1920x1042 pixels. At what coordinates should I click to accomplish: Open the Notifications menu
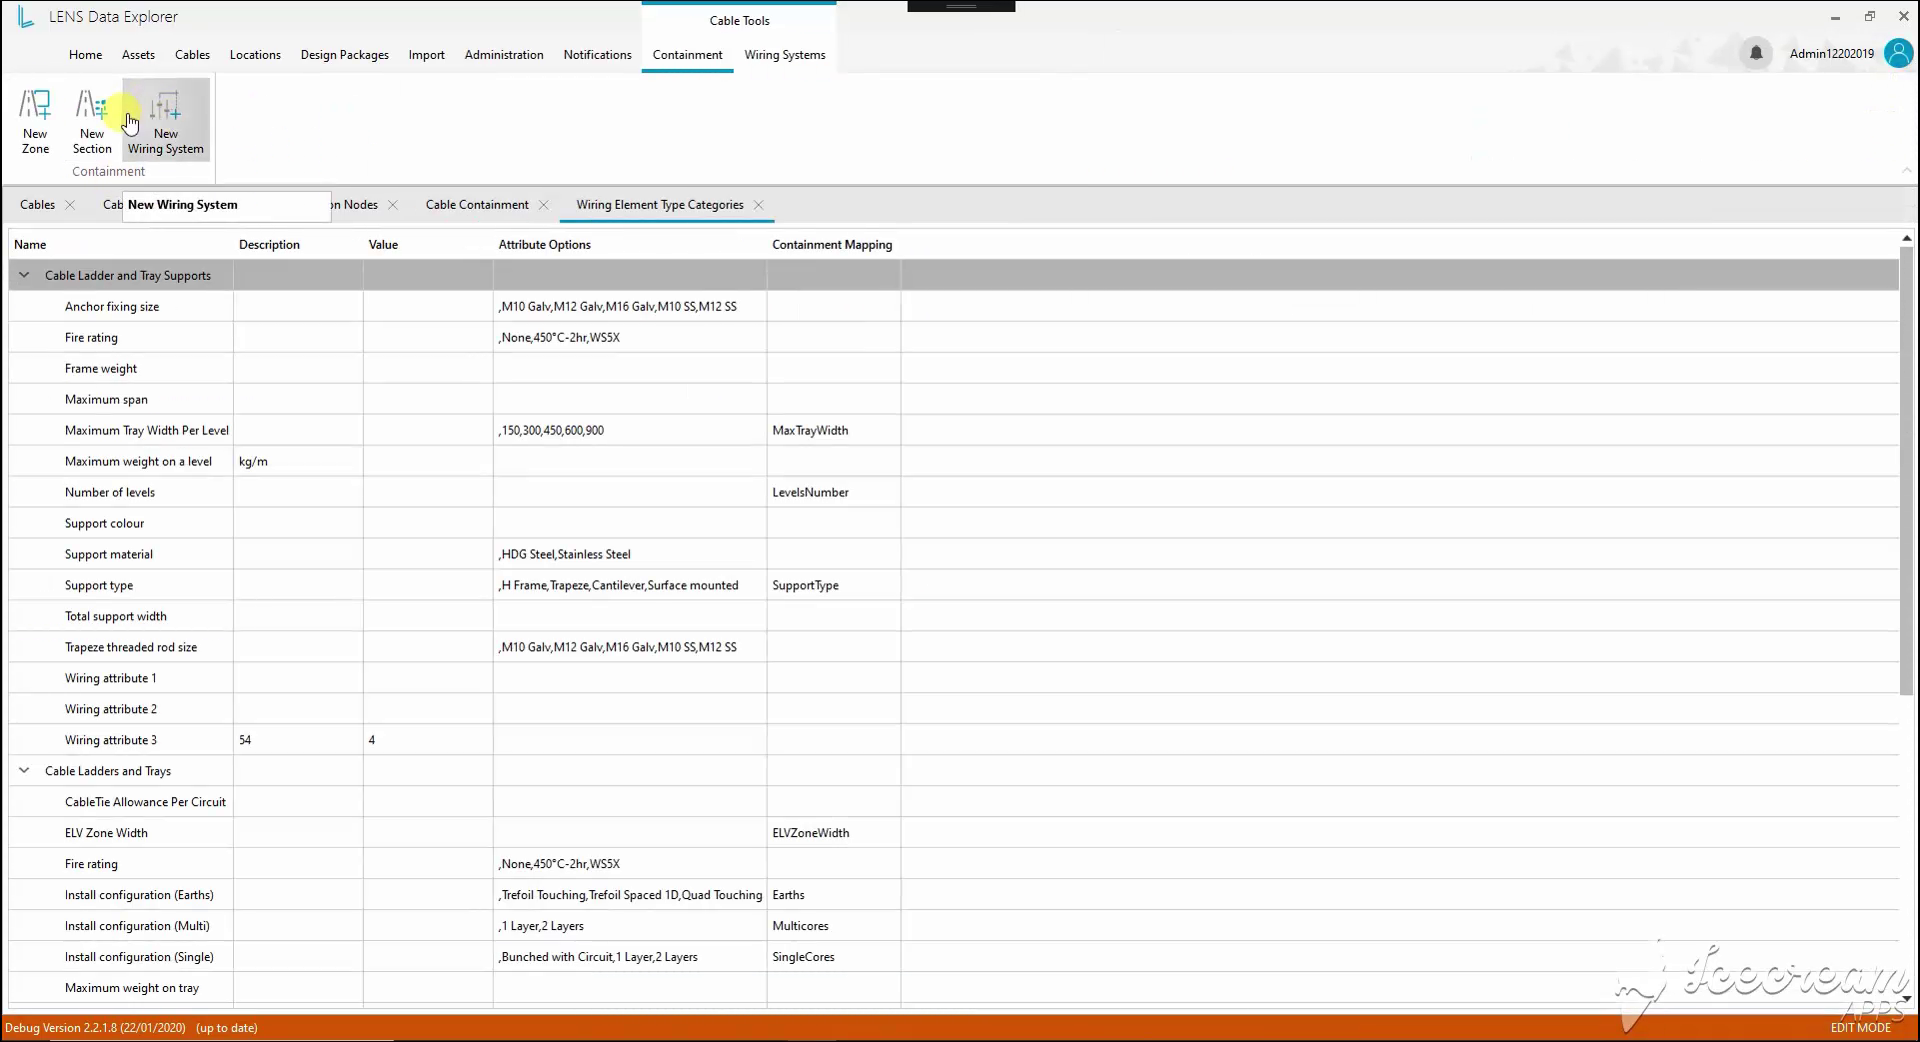click(x=597, y=55)
